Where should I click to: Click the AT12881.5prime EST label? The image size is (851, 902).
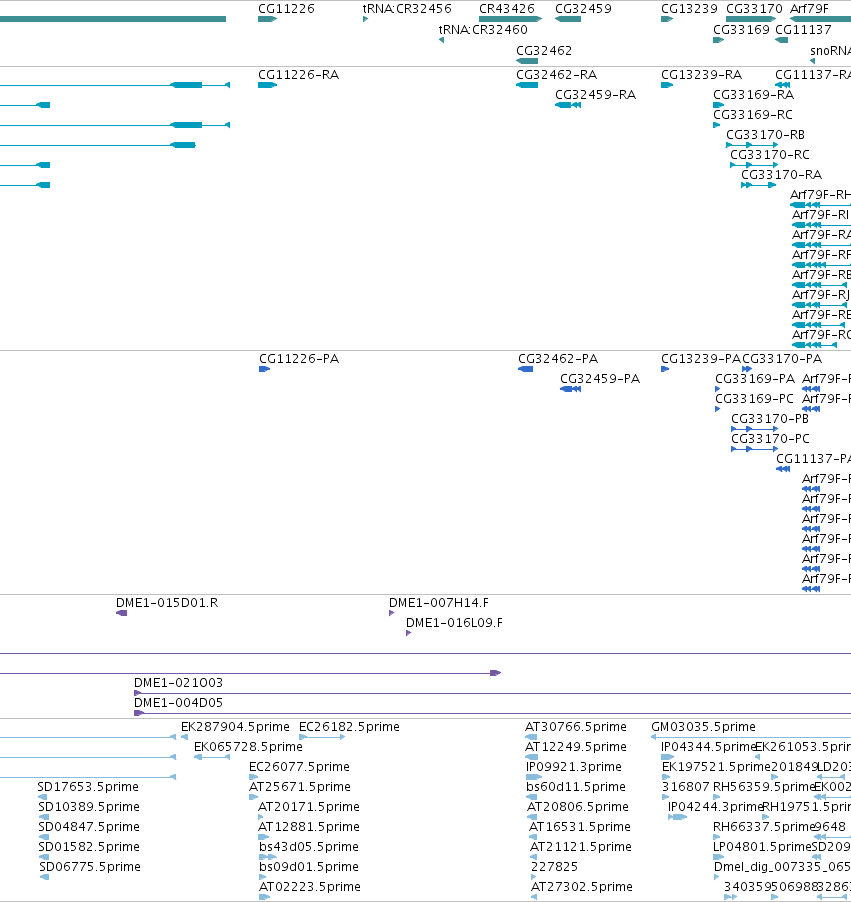click(308, 827)
